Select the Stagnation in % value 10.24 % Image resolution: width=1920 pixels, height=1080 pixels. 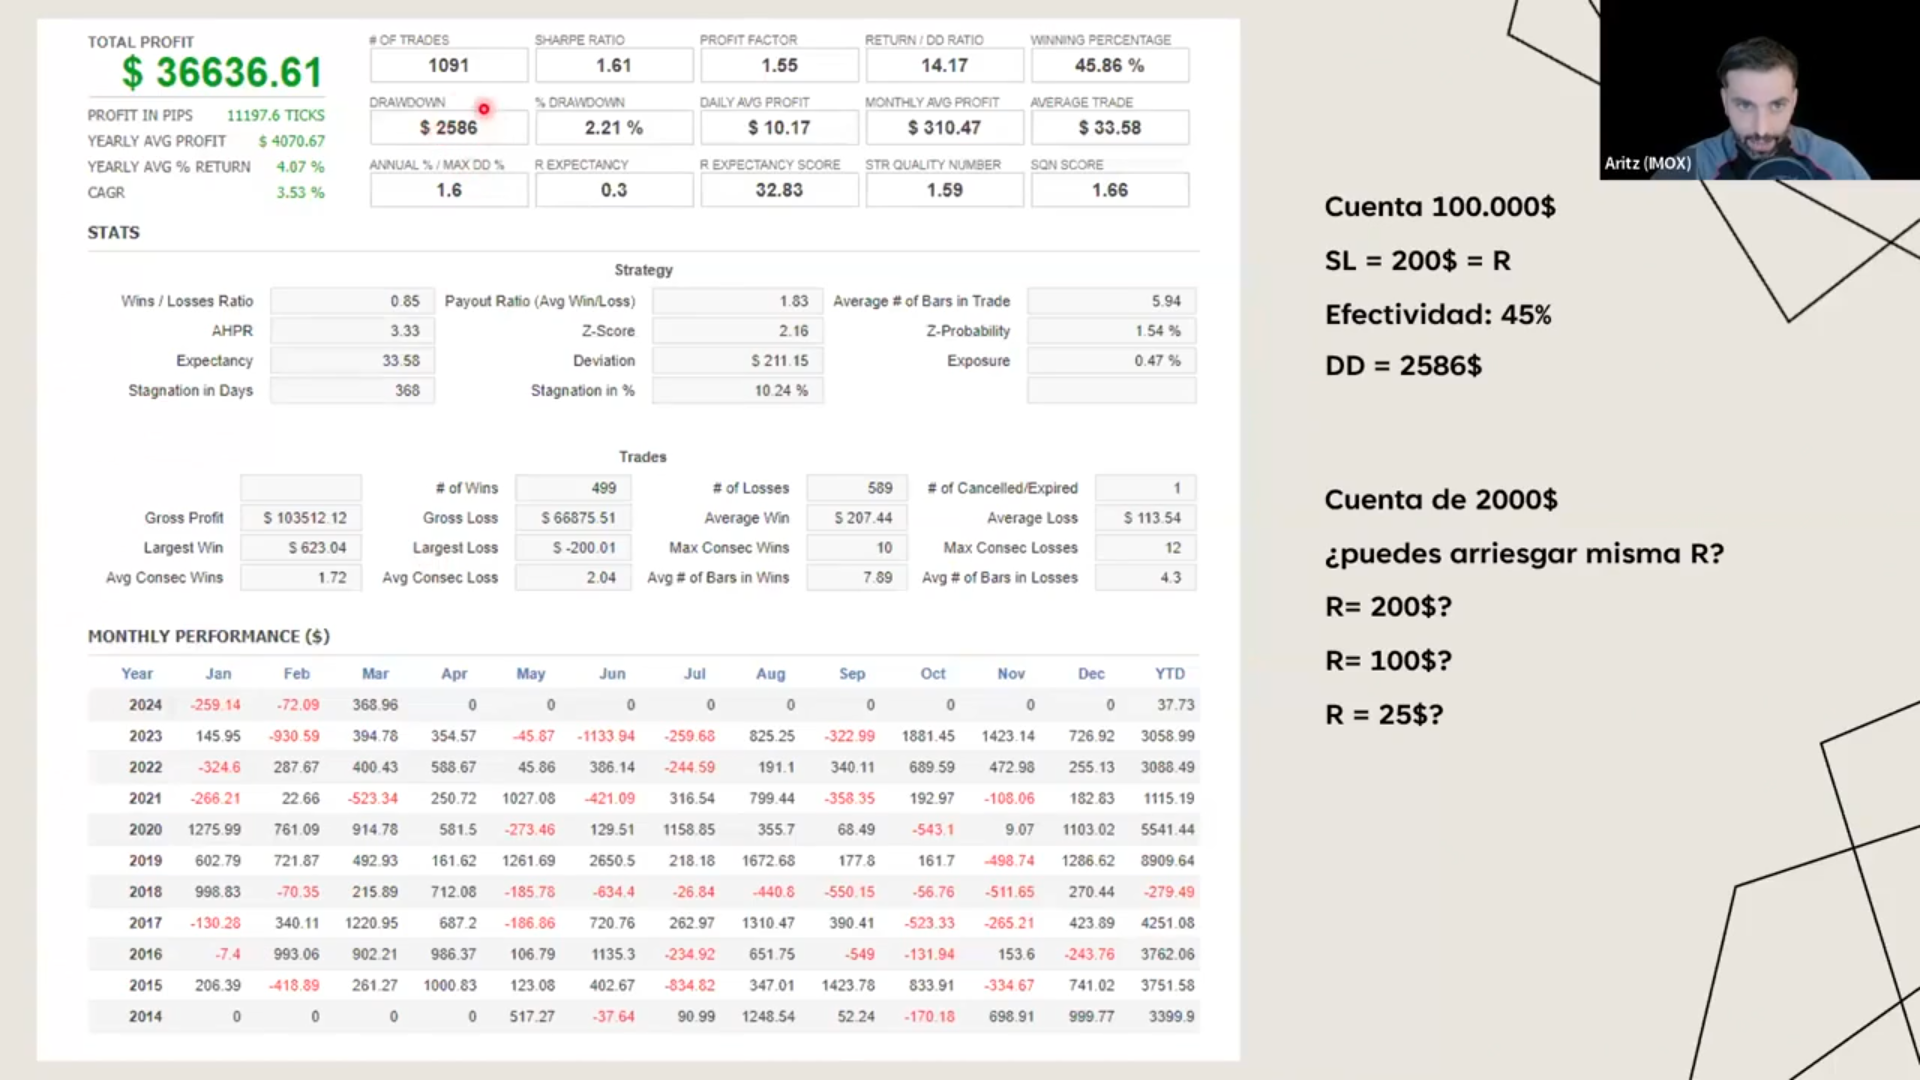[738, 391]
